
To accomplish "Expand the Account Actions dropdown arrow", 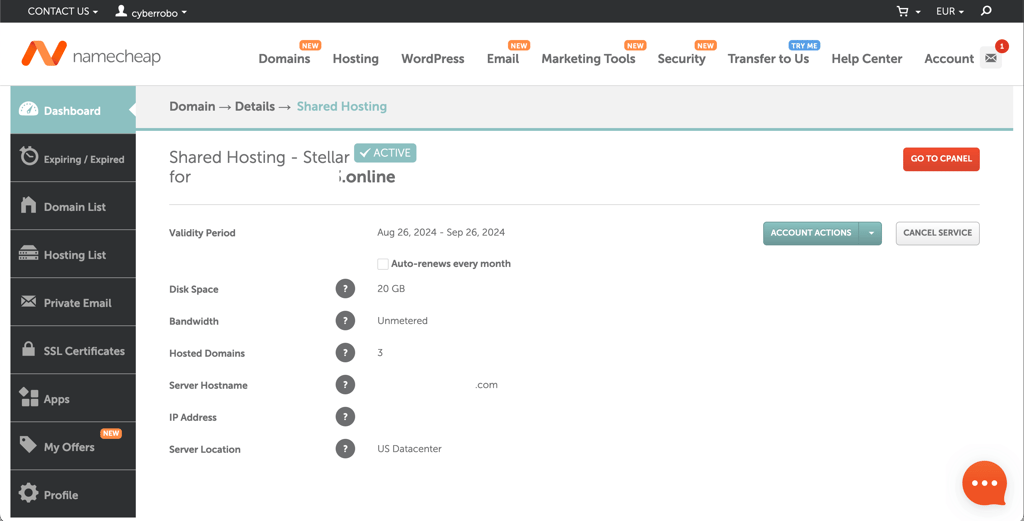I will (871, 233).
